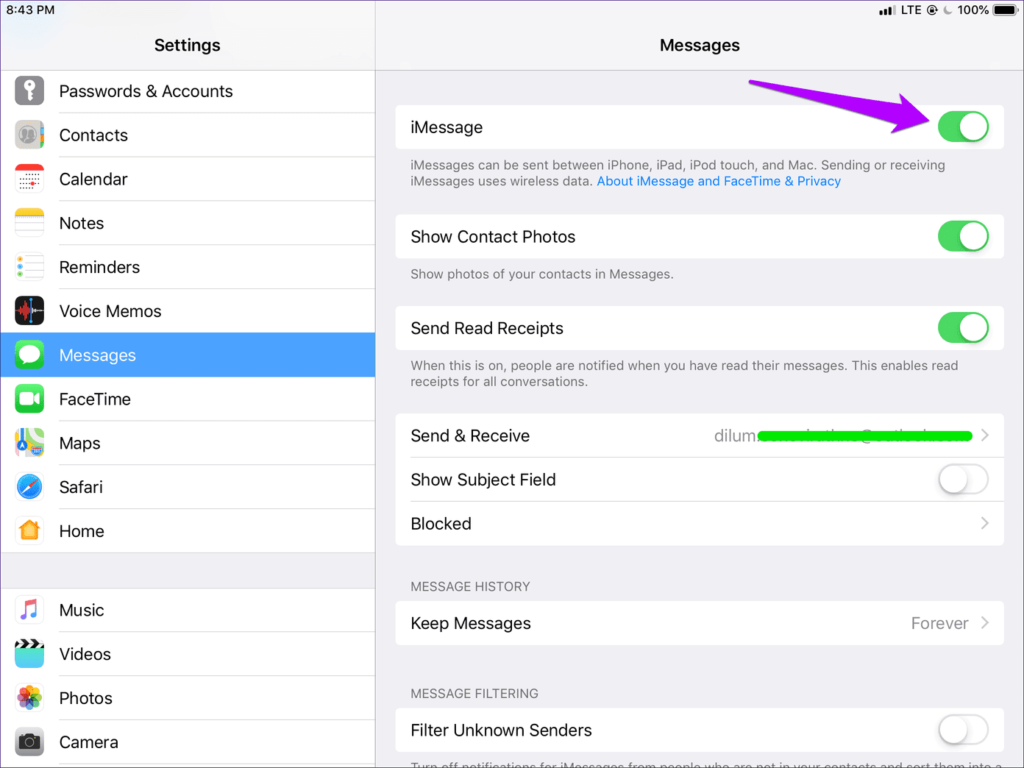
Task: Select the Voice Memos icon
Action: (x=29, y=311)
